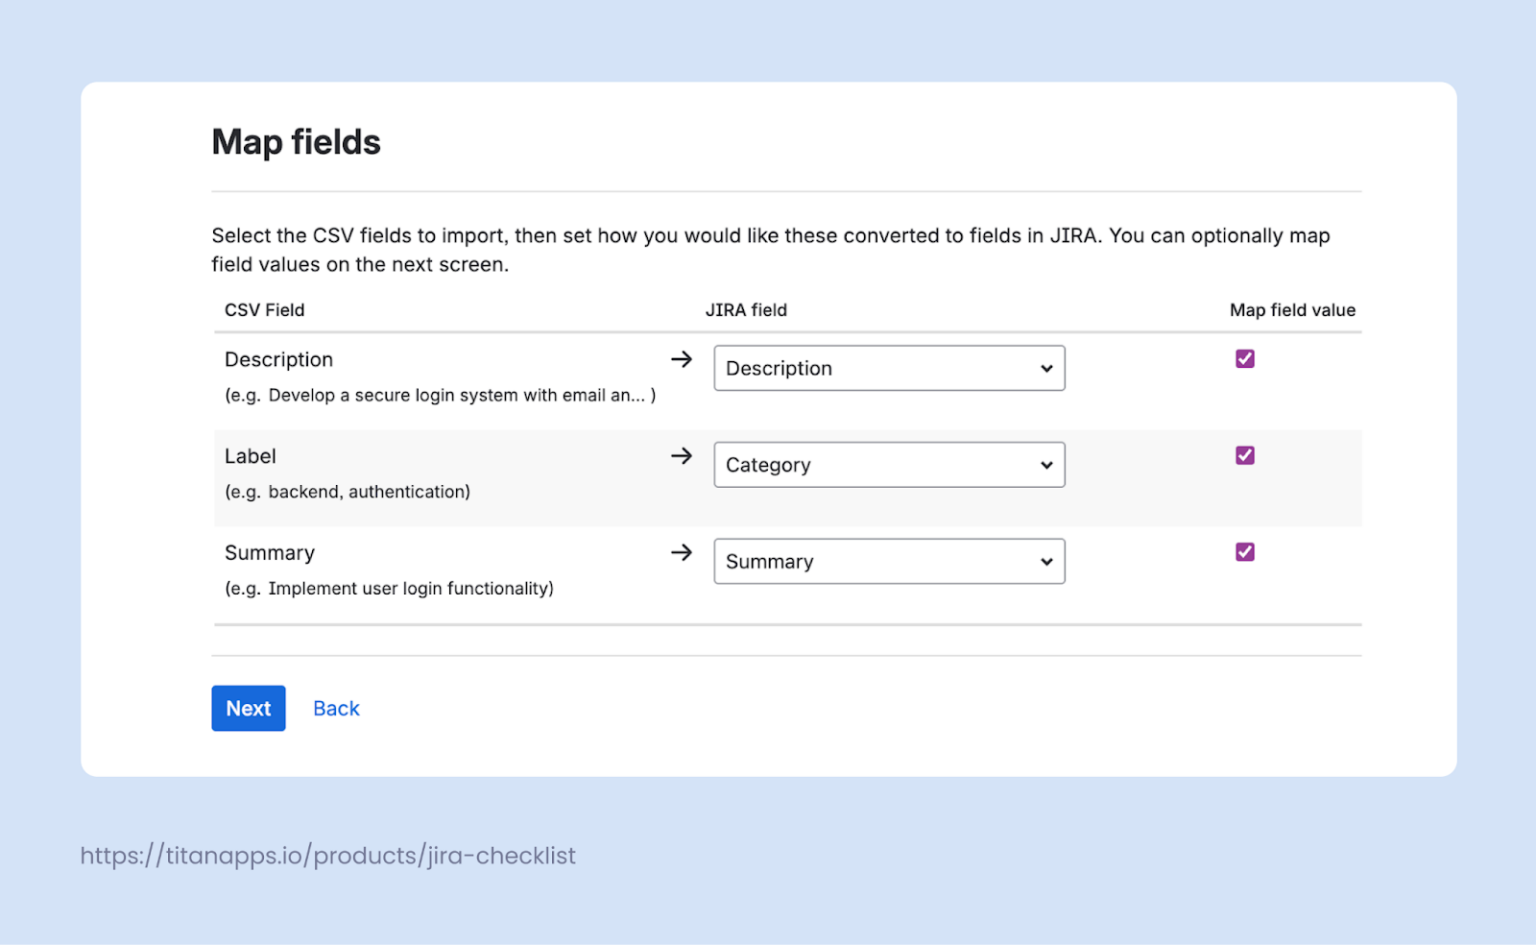Click the CSV Field column header
Image resolution: width=1536 pixels, height=945 pixels.
coord(264,310)
